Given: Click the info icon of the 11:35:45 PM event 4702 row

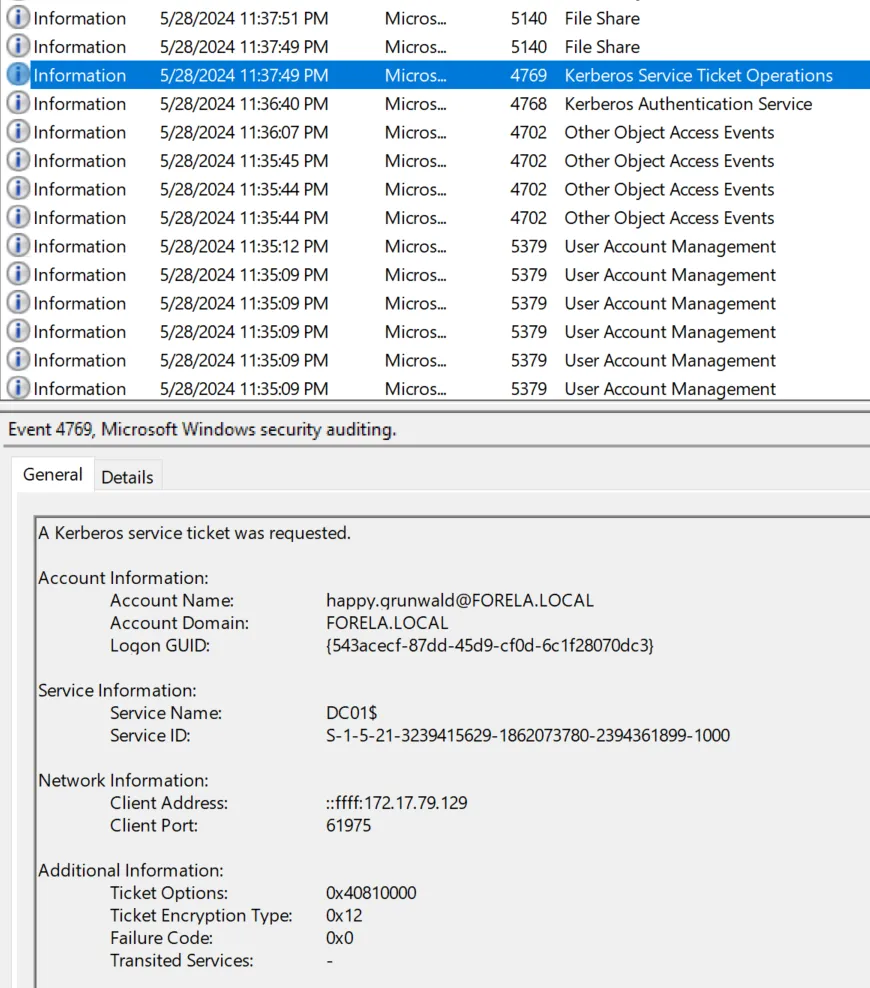Looking at the screenshot, I should (18, 160).
